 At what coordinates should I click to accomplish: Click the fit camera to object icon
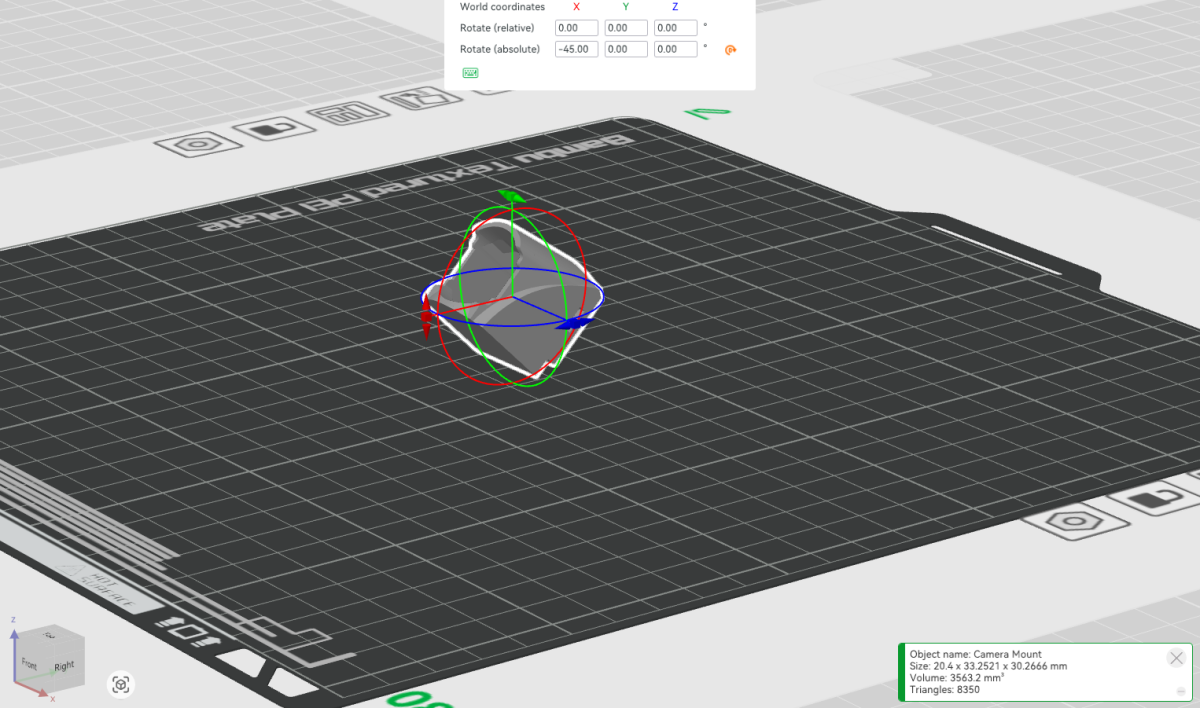(121, 685)
